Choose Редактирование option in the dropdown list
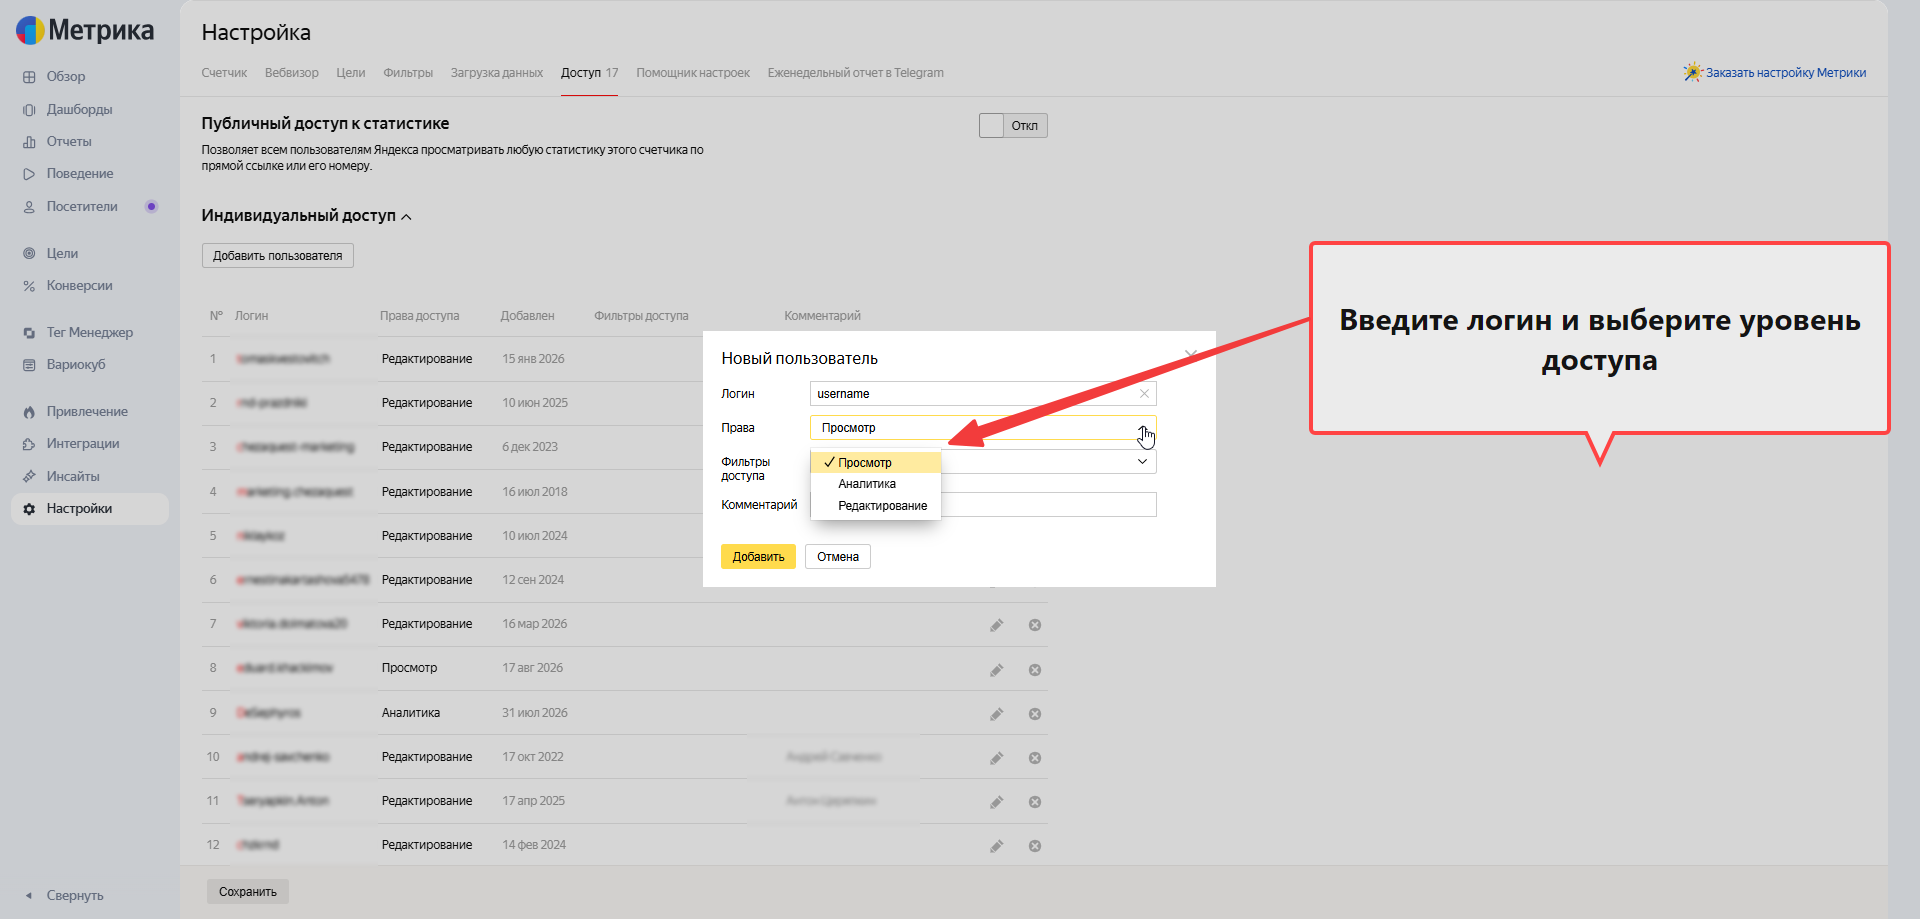Image resolution: width=1920 pixels, height=919 pixels. coord(876,506)
